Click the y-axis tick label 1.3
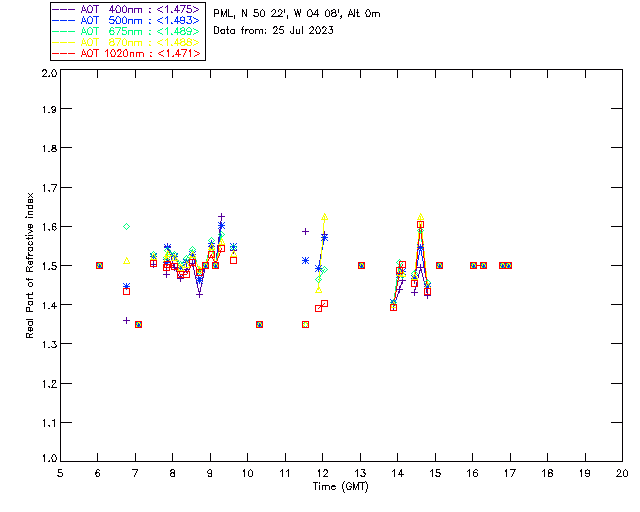Screen dimensions: 640x512 coord(49,344)
